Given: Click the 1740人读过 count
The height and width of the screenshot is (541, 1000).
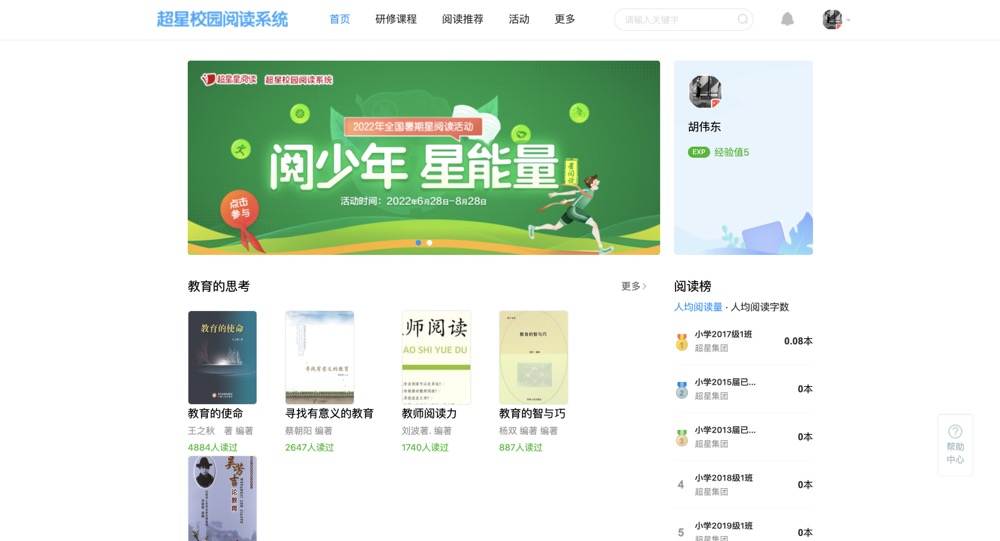Looking at the screenshot, I should click(425, 447).
